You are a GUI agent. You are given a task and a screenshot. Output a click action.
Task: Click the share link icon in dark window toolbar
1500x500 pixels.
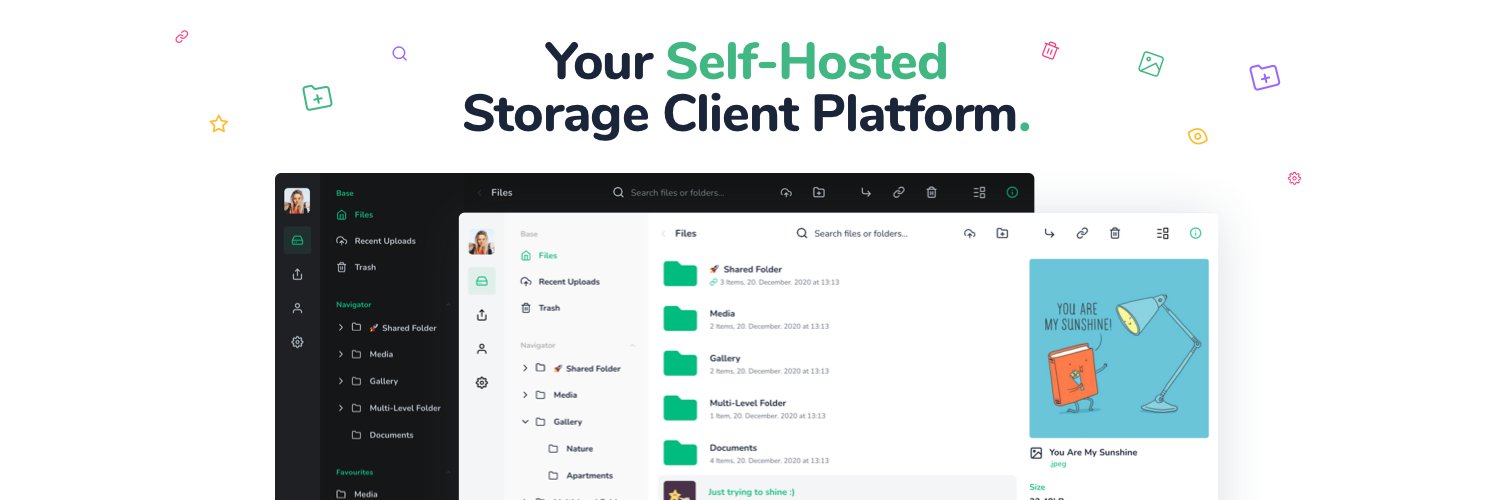(x=899, y=192)
